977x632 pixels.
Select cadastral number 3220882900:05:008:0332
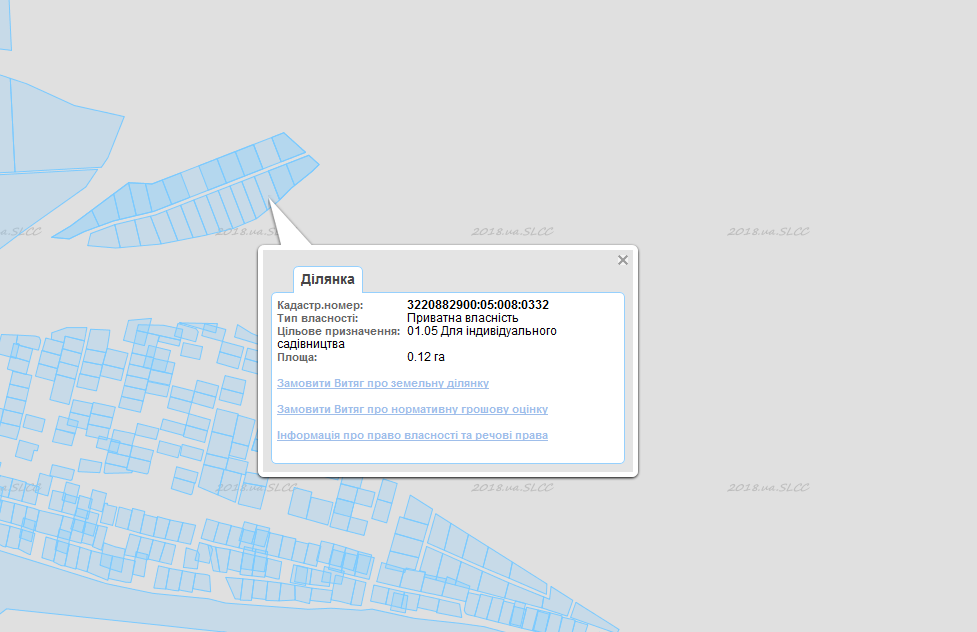[x=478, y=305]
